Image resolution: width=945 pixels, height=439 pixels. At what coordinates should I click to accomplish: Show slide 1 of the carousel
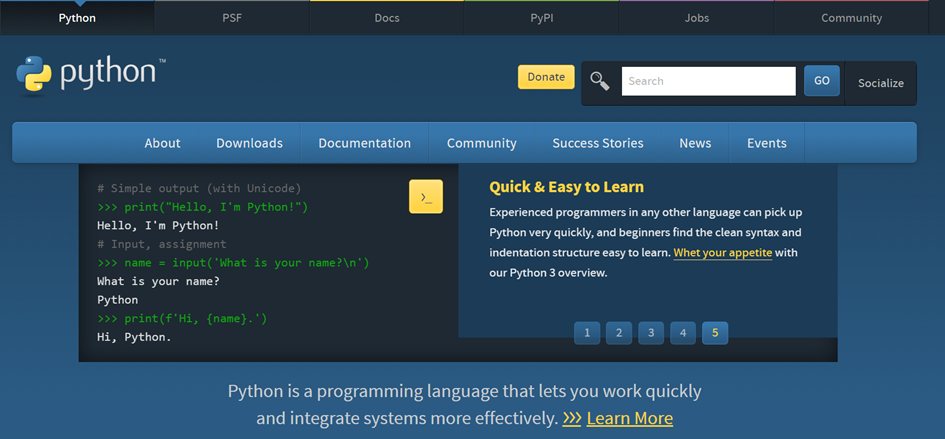587,333
